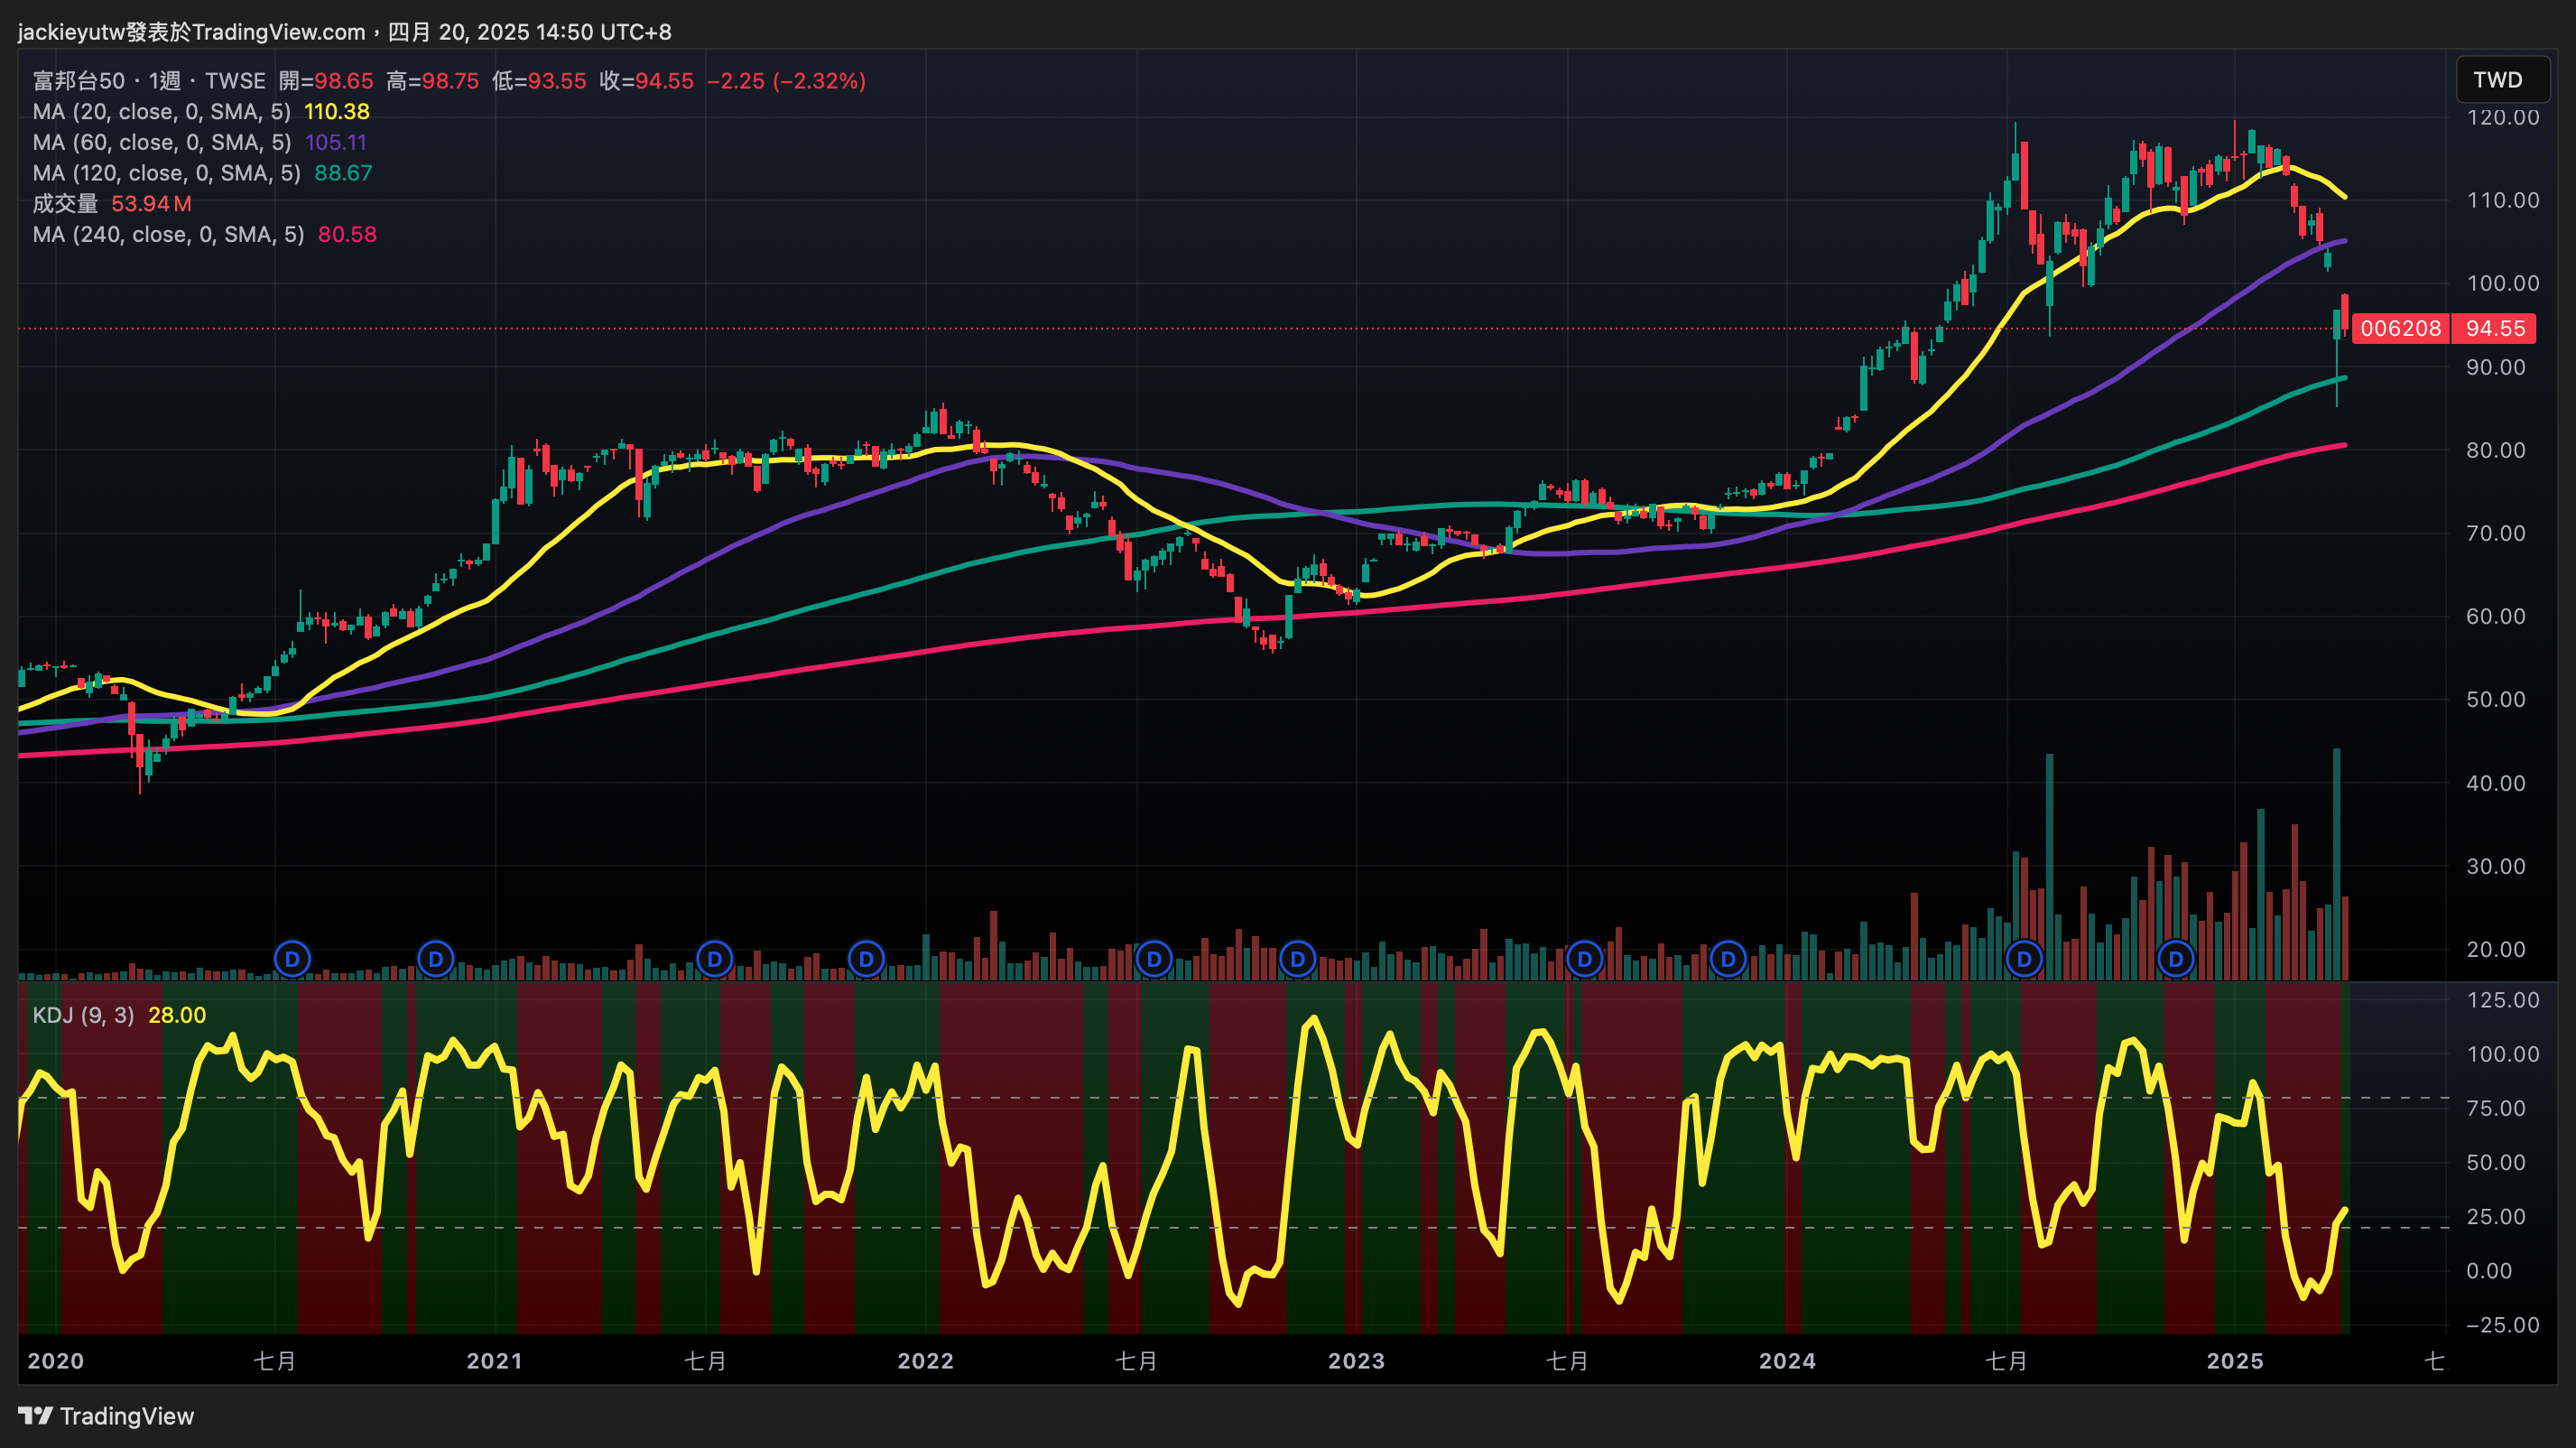Select the MA (240, close, 0, SMA, 5) legend
This screenshot has width=2576, height=1448.
(x=168, y=234)
